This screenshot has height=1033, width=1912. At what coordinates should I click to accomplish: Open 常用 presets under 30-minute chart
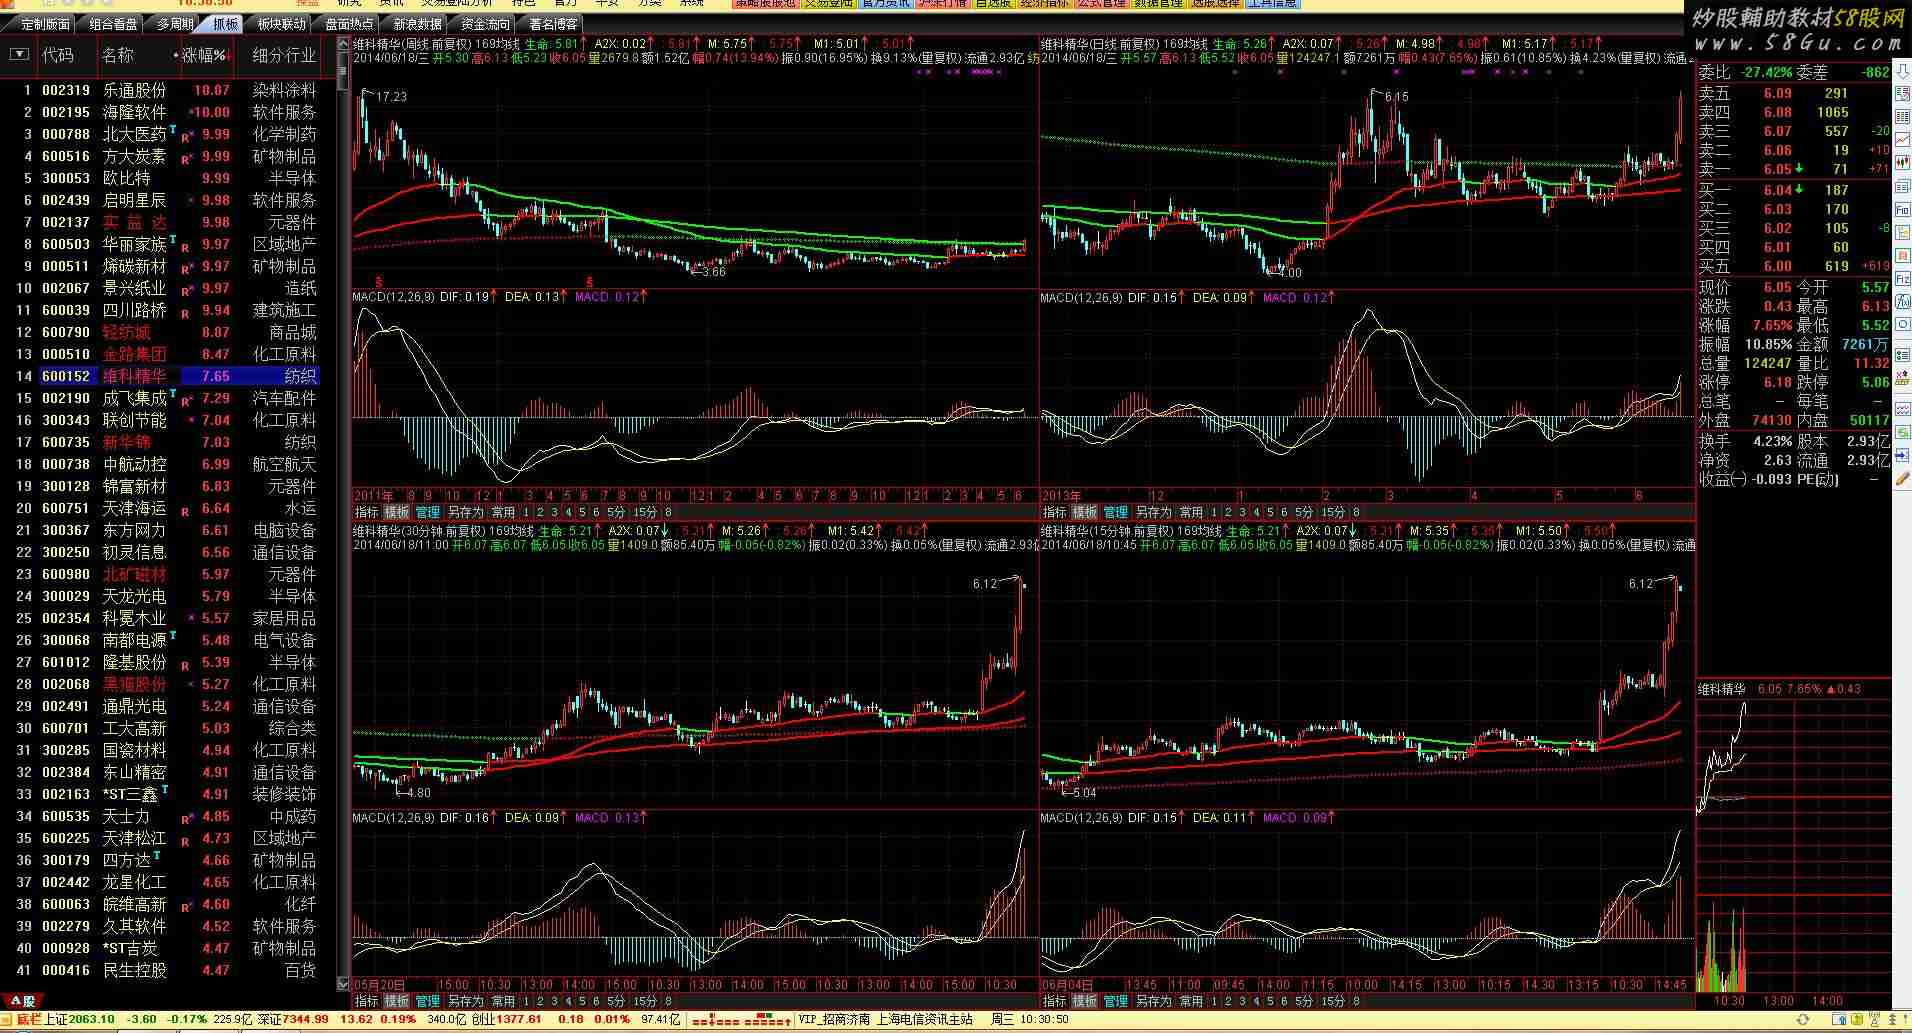point(504,1000)
